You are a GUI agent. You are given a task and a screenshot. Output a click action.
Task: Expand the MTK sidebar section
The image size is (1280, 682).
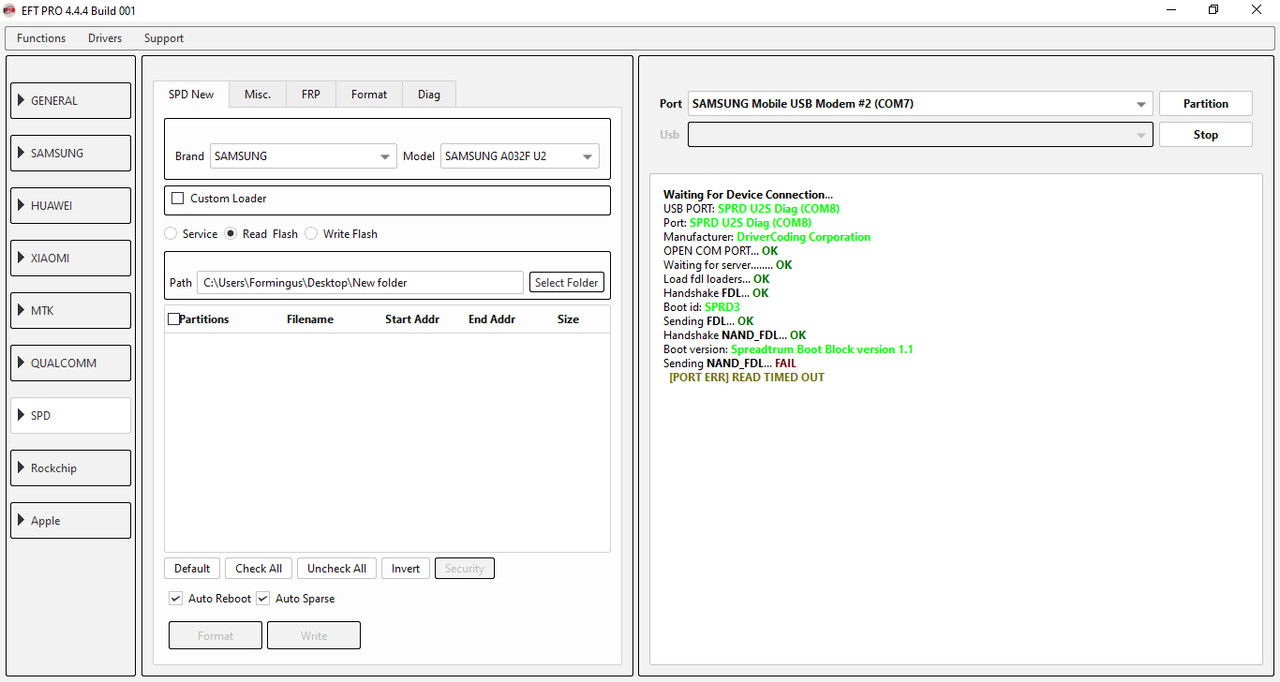pos(71,311)
